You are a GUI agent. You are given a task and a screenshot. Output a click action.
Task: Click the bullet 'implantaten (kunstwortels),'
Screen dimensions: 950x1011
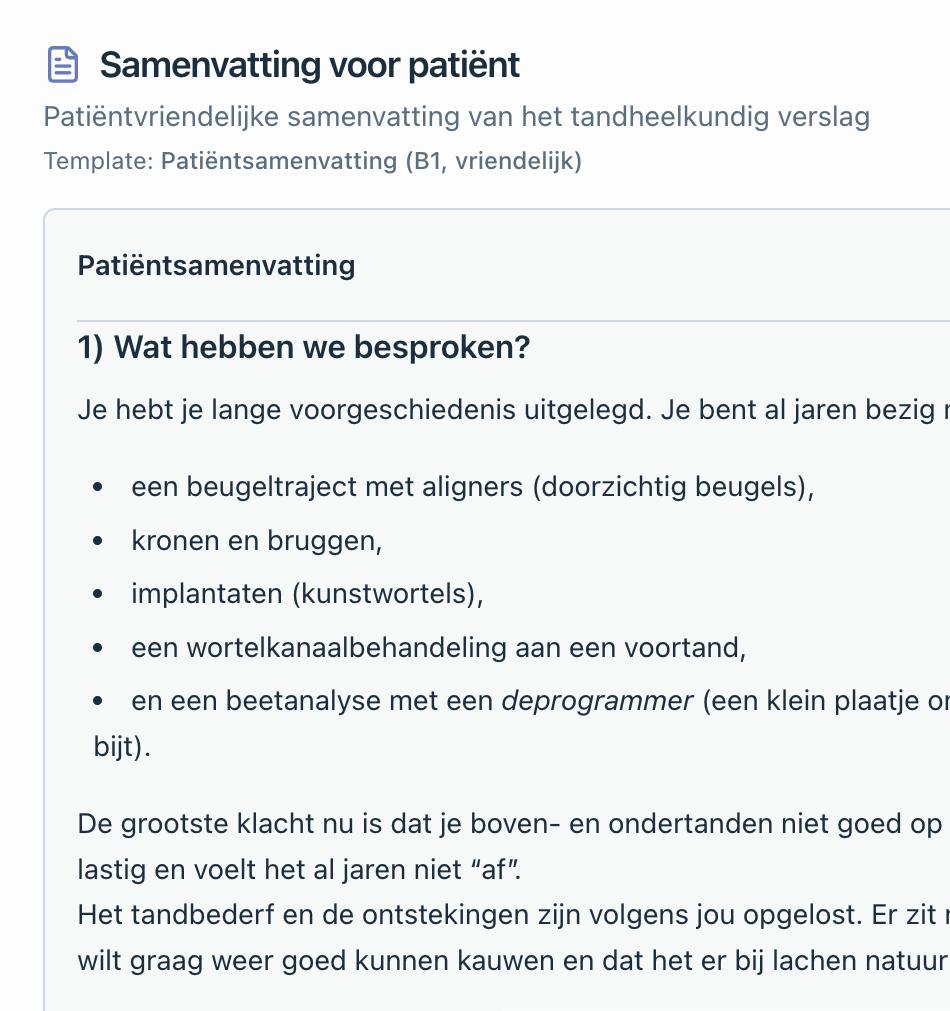coord(307,594)
